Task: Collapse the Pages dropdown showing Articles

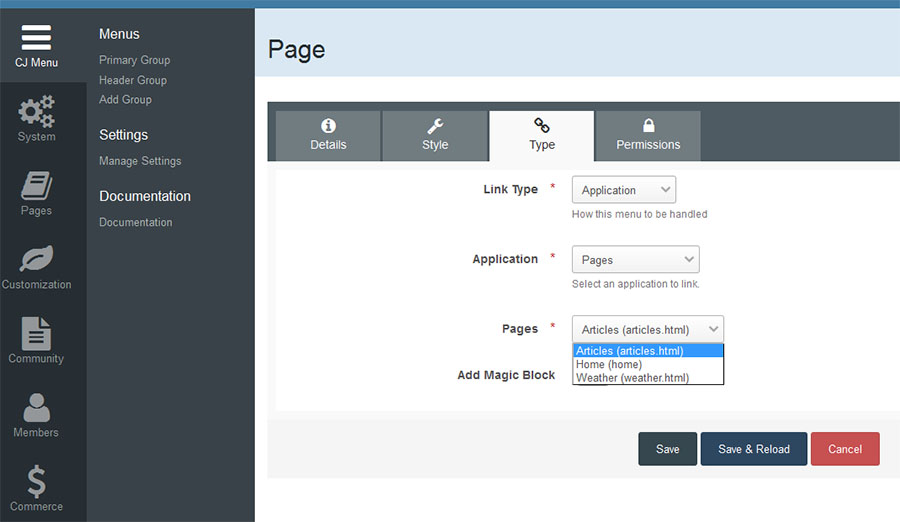Action: pyautogui.click(x=647, y=330)
